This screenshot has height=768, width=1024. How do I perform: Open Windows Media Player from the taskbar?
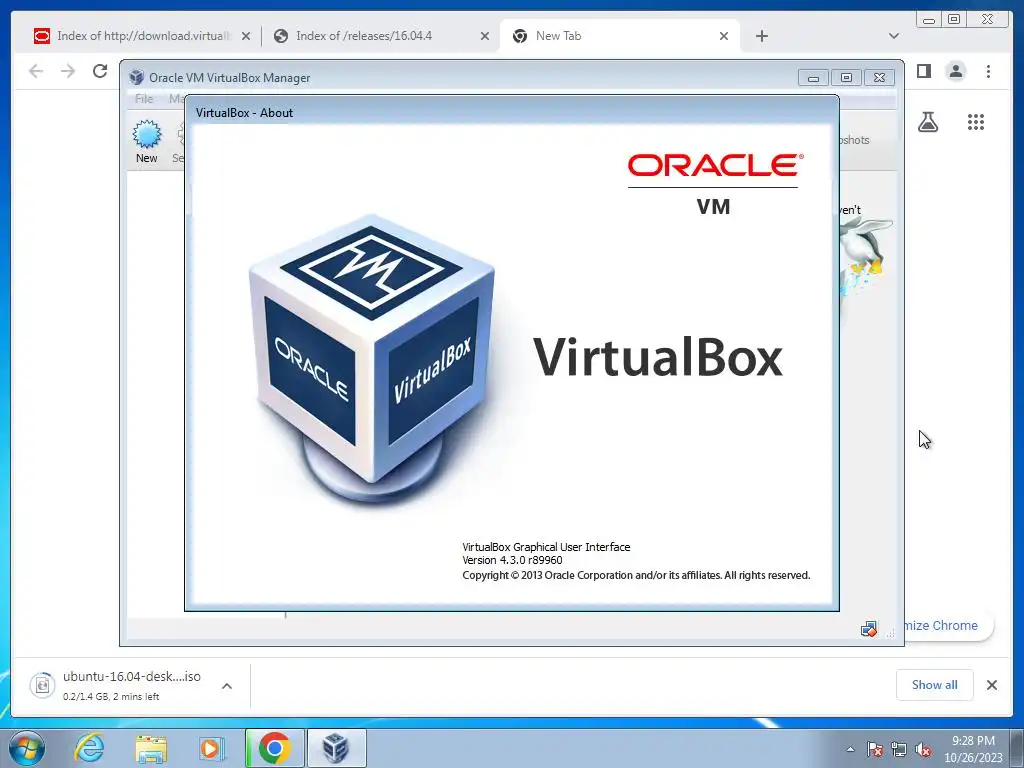coord(212,748)
